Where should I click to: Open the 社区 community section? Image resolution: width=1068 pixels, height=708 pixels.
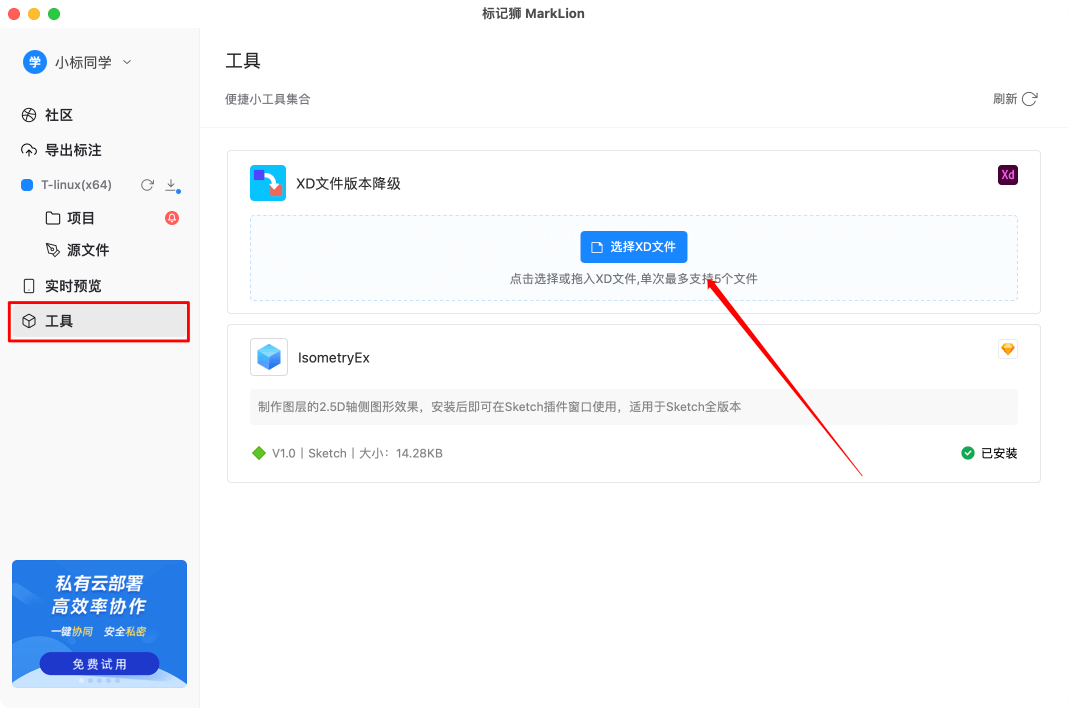[x=59, y=115]
